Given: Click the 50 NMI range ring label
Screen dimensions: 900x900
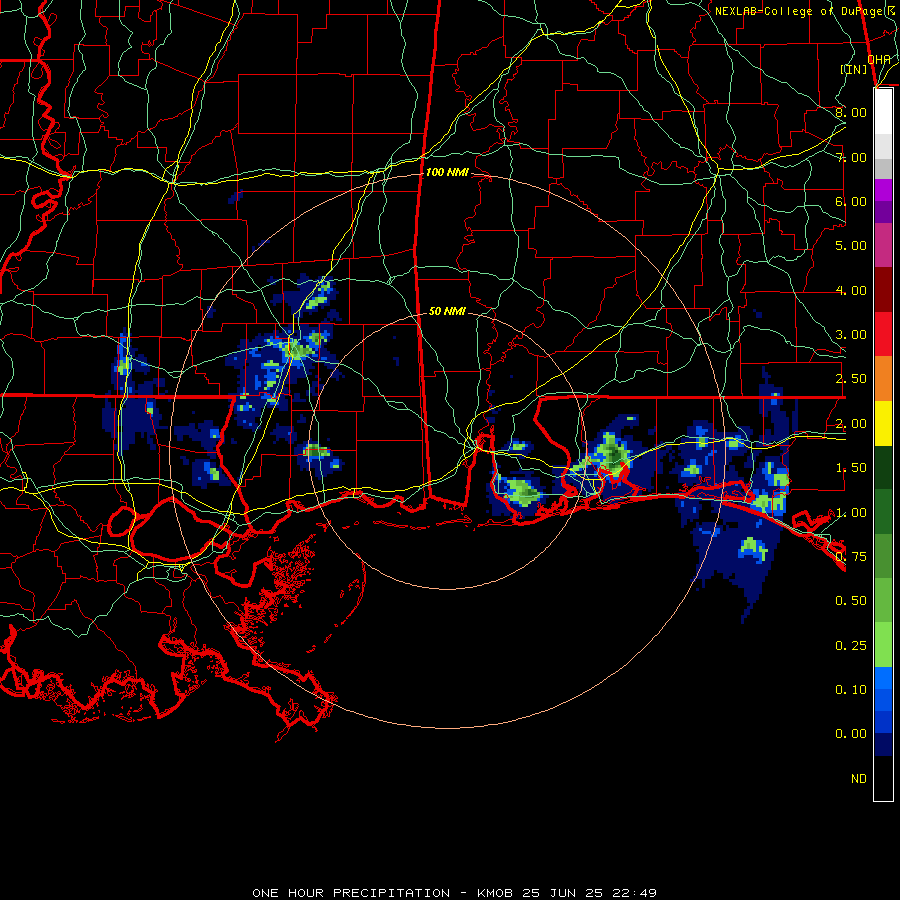Looking at the screenshot, I should click(x=447, y=311).
